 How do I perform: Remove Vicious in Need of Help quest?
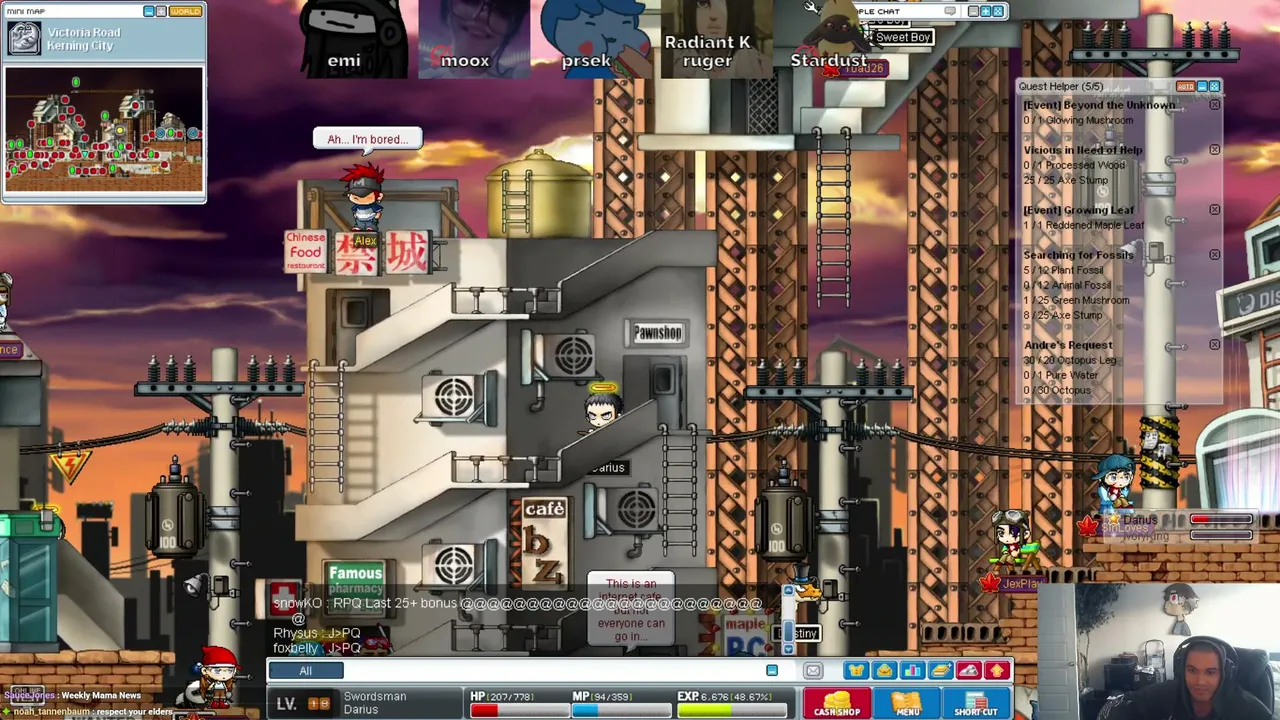pyautogui.click(x=1215, y=150)
